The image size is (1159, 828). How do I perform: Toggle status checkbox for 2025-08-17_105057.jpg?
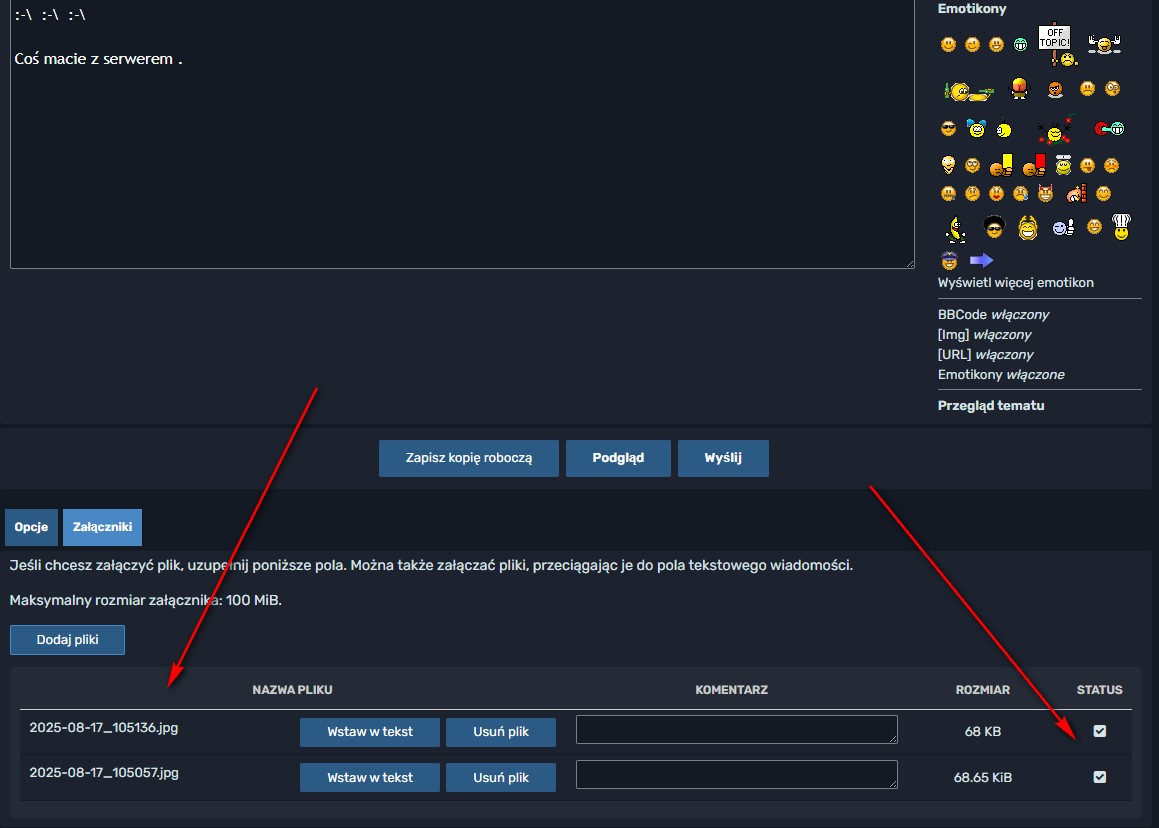(x=1100, y=777)
